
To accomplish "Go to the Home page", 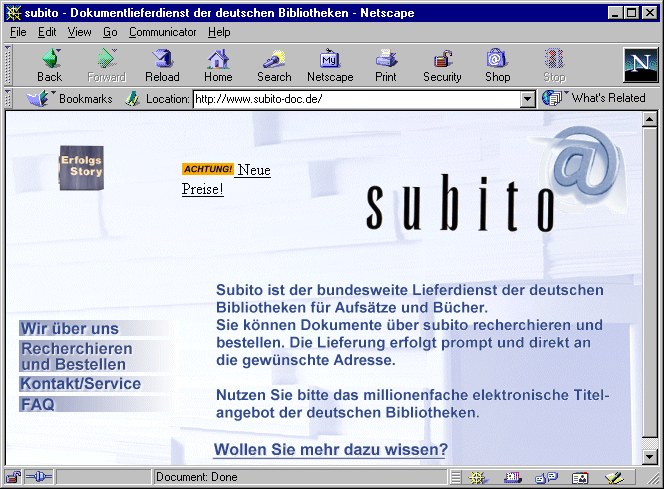I will [218, 65].
